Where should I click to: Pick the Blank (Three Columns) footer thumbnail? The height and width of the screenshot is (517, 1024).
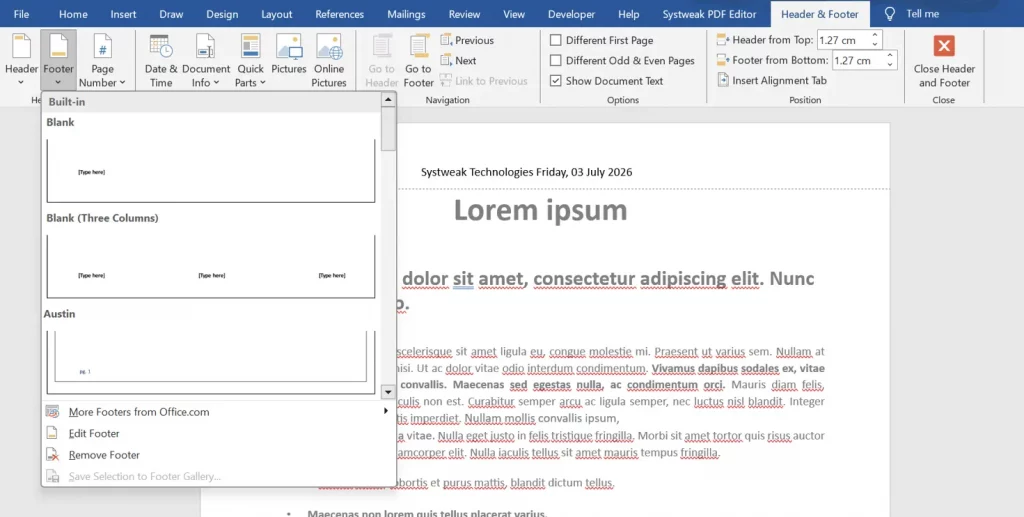211,266
